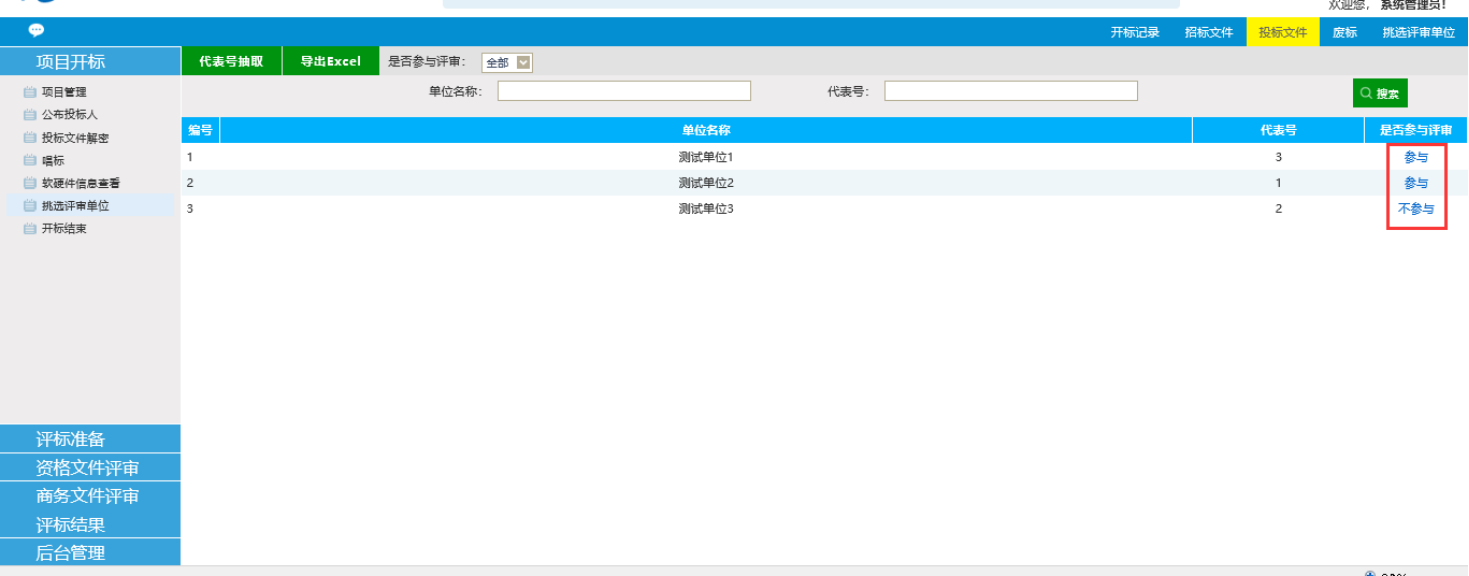Click the chat bubble icon in blue bar
Viewport: 1469px width, 576px height.
coord(36,31)
